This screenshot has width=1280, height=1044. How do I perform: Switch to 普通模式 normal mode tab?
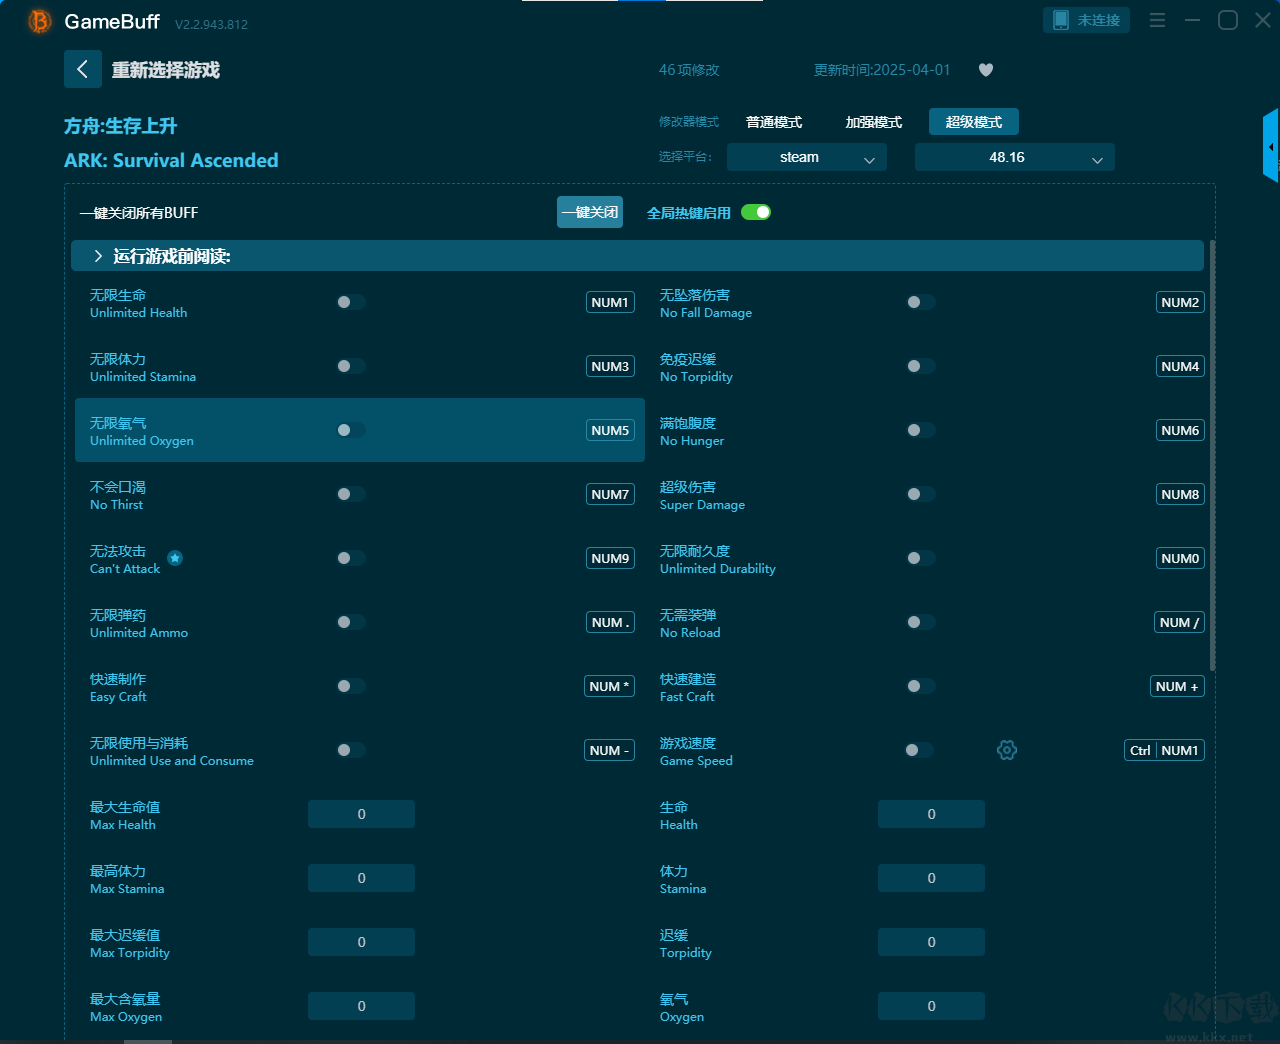(x=774, y=122)
